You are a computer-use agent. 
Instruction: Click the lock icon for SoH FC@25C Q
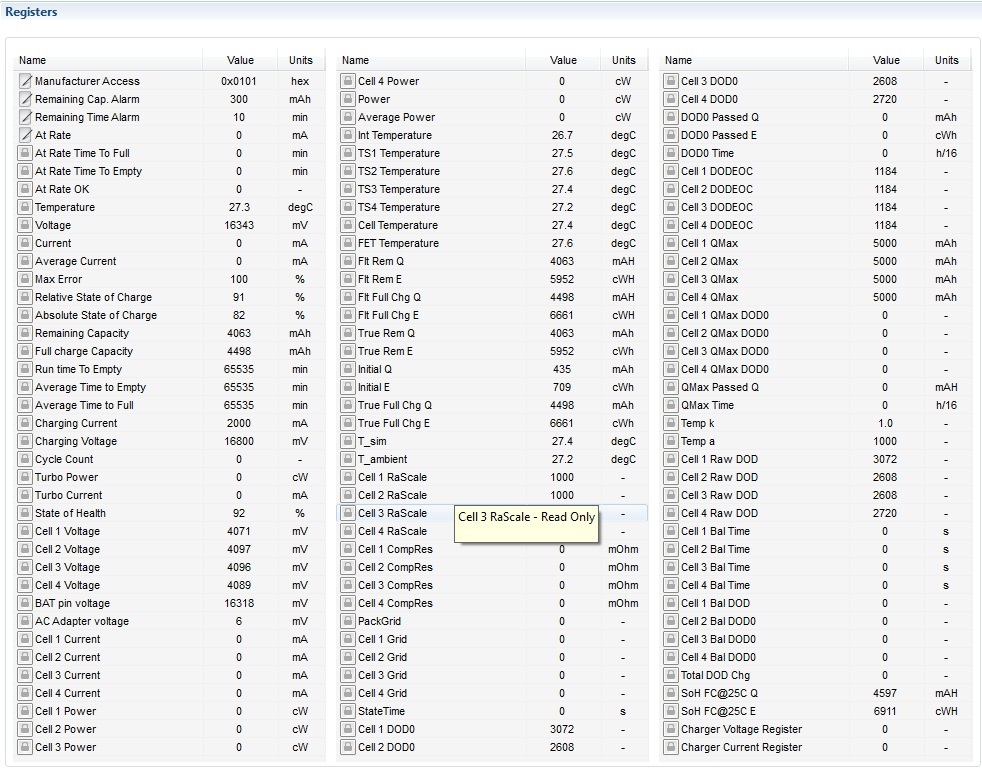tap(671, 694)
